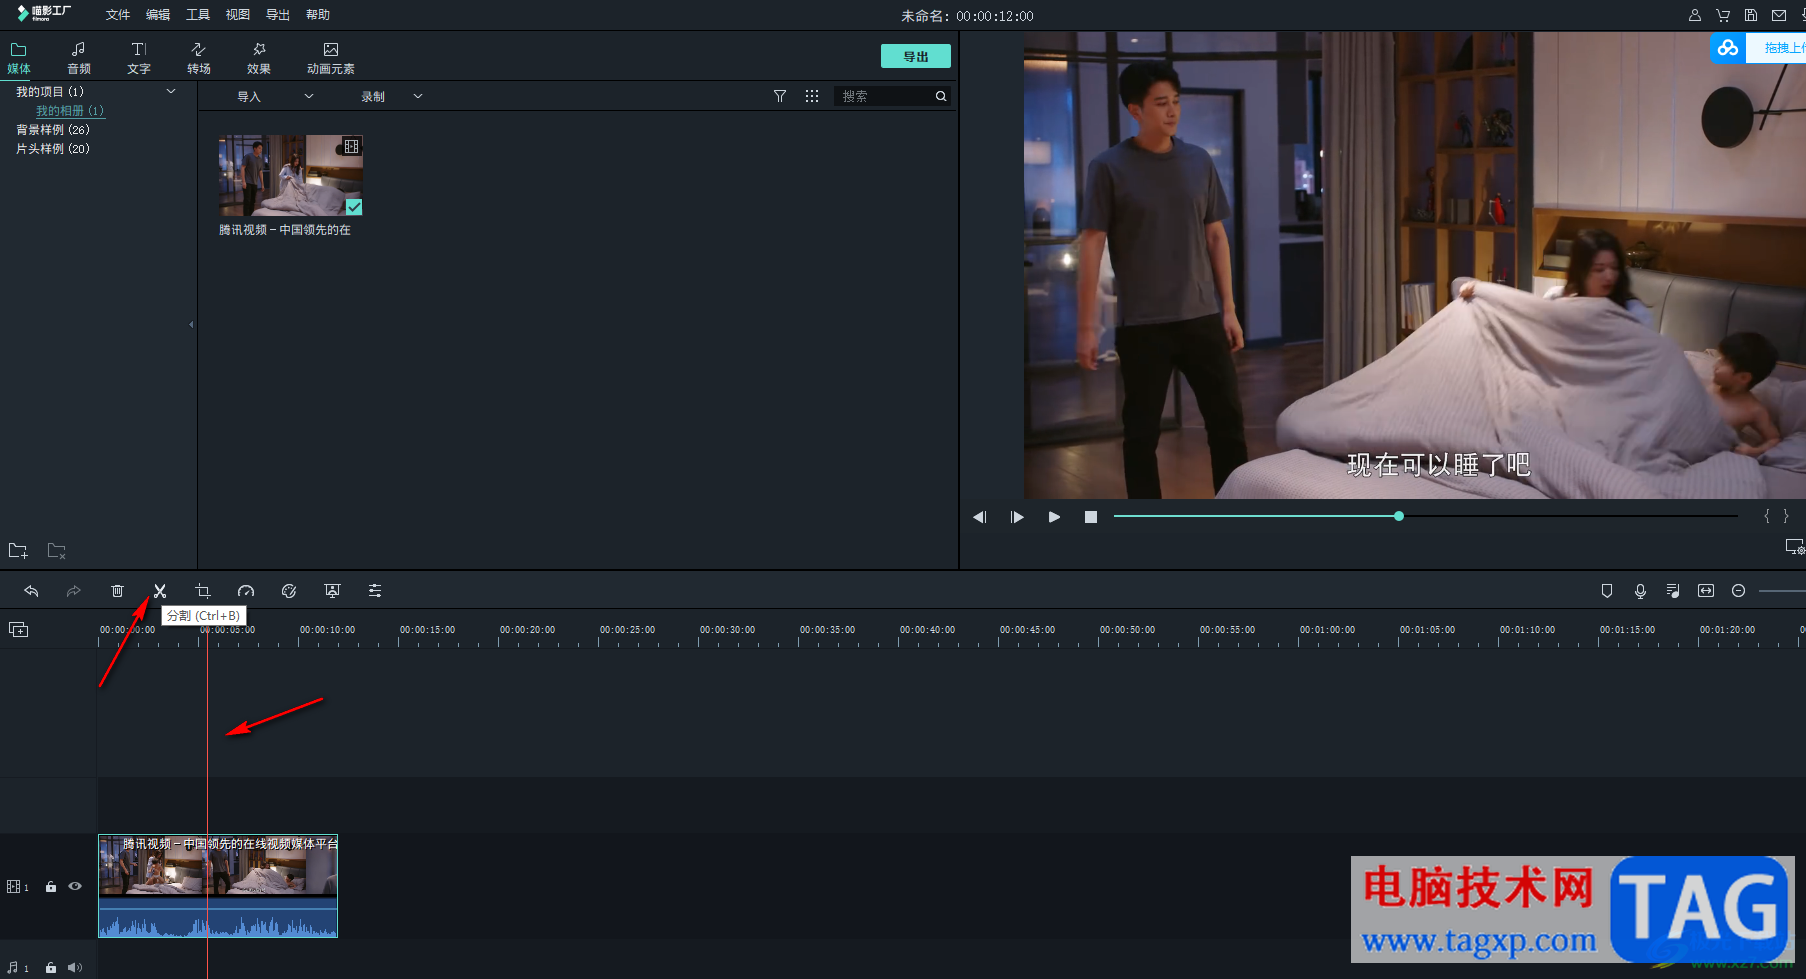The image size is (1806, 979).
Task: Select the 腾讯视频 media thumbnail
Action: (291, 175)
